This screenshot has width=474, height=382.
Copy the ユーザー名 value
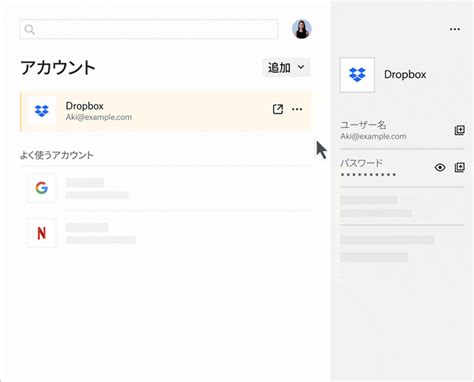[x=459, y=130]
